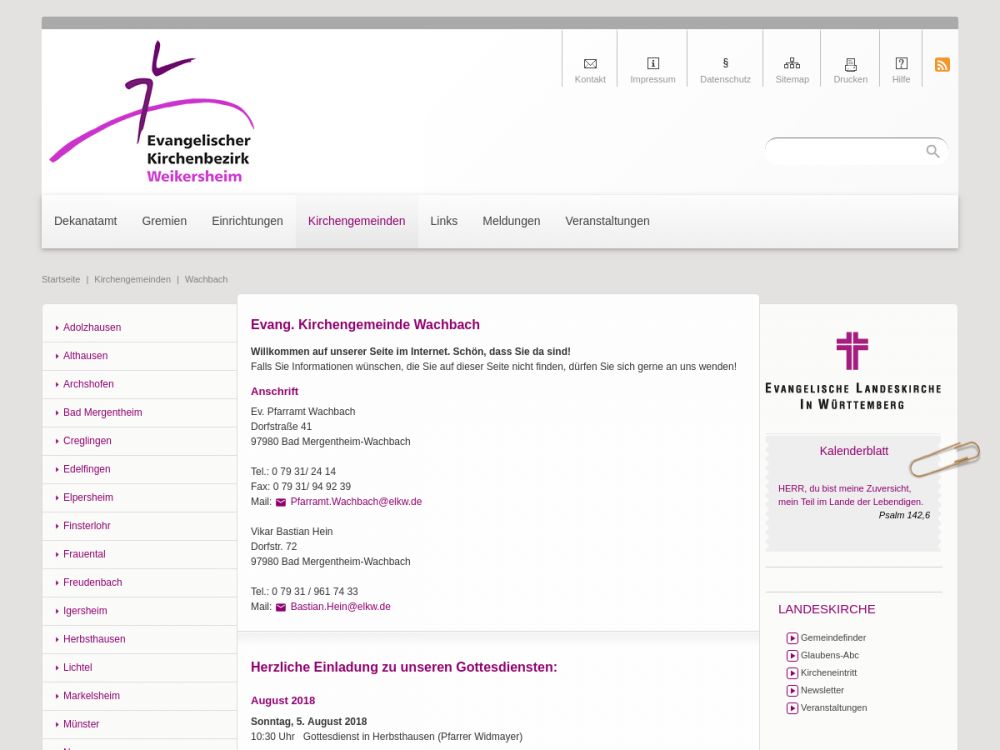The image size is (1000, 750).
Task: Open the Dekanatamt menu item
Action: pos(85,221)
